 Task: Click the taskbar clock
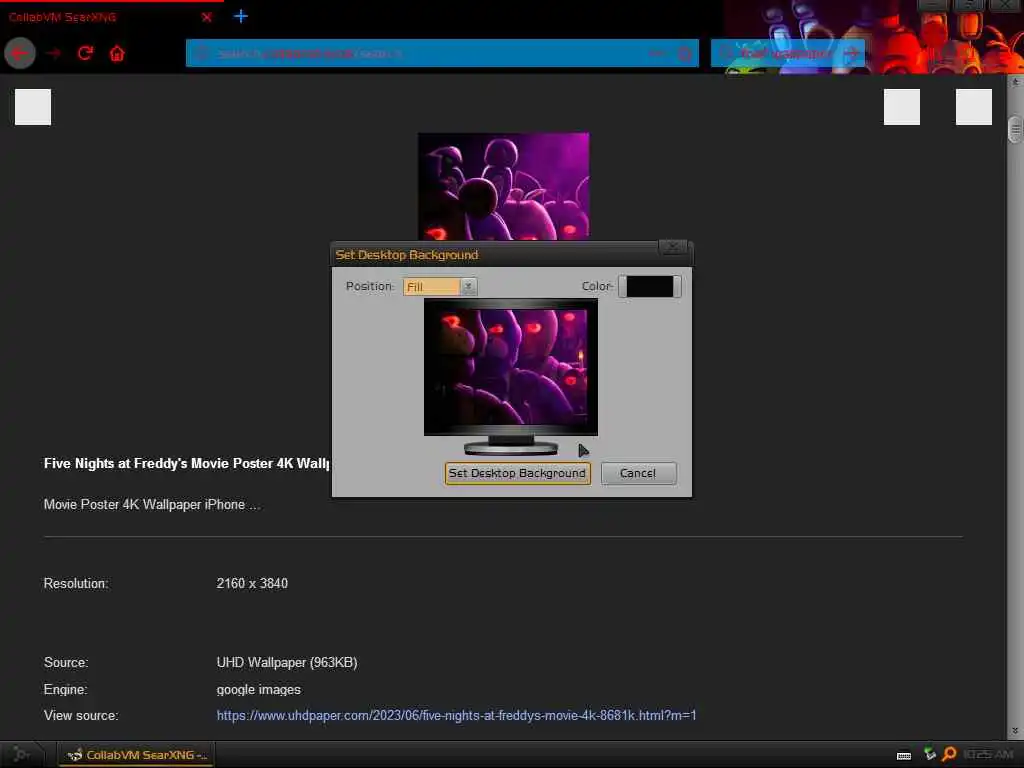(988, 755)
